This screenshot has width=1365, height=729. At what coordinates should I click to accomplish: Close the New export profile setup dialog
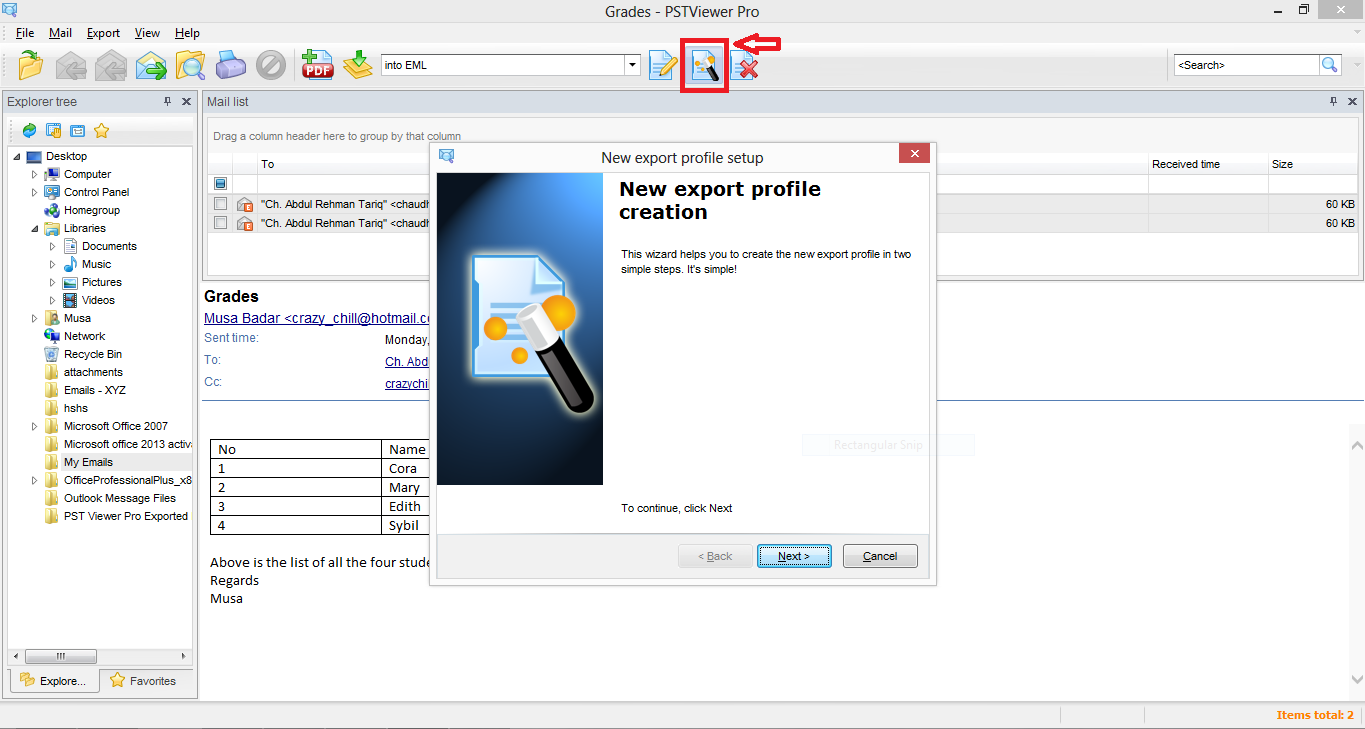tap(915, 154)
